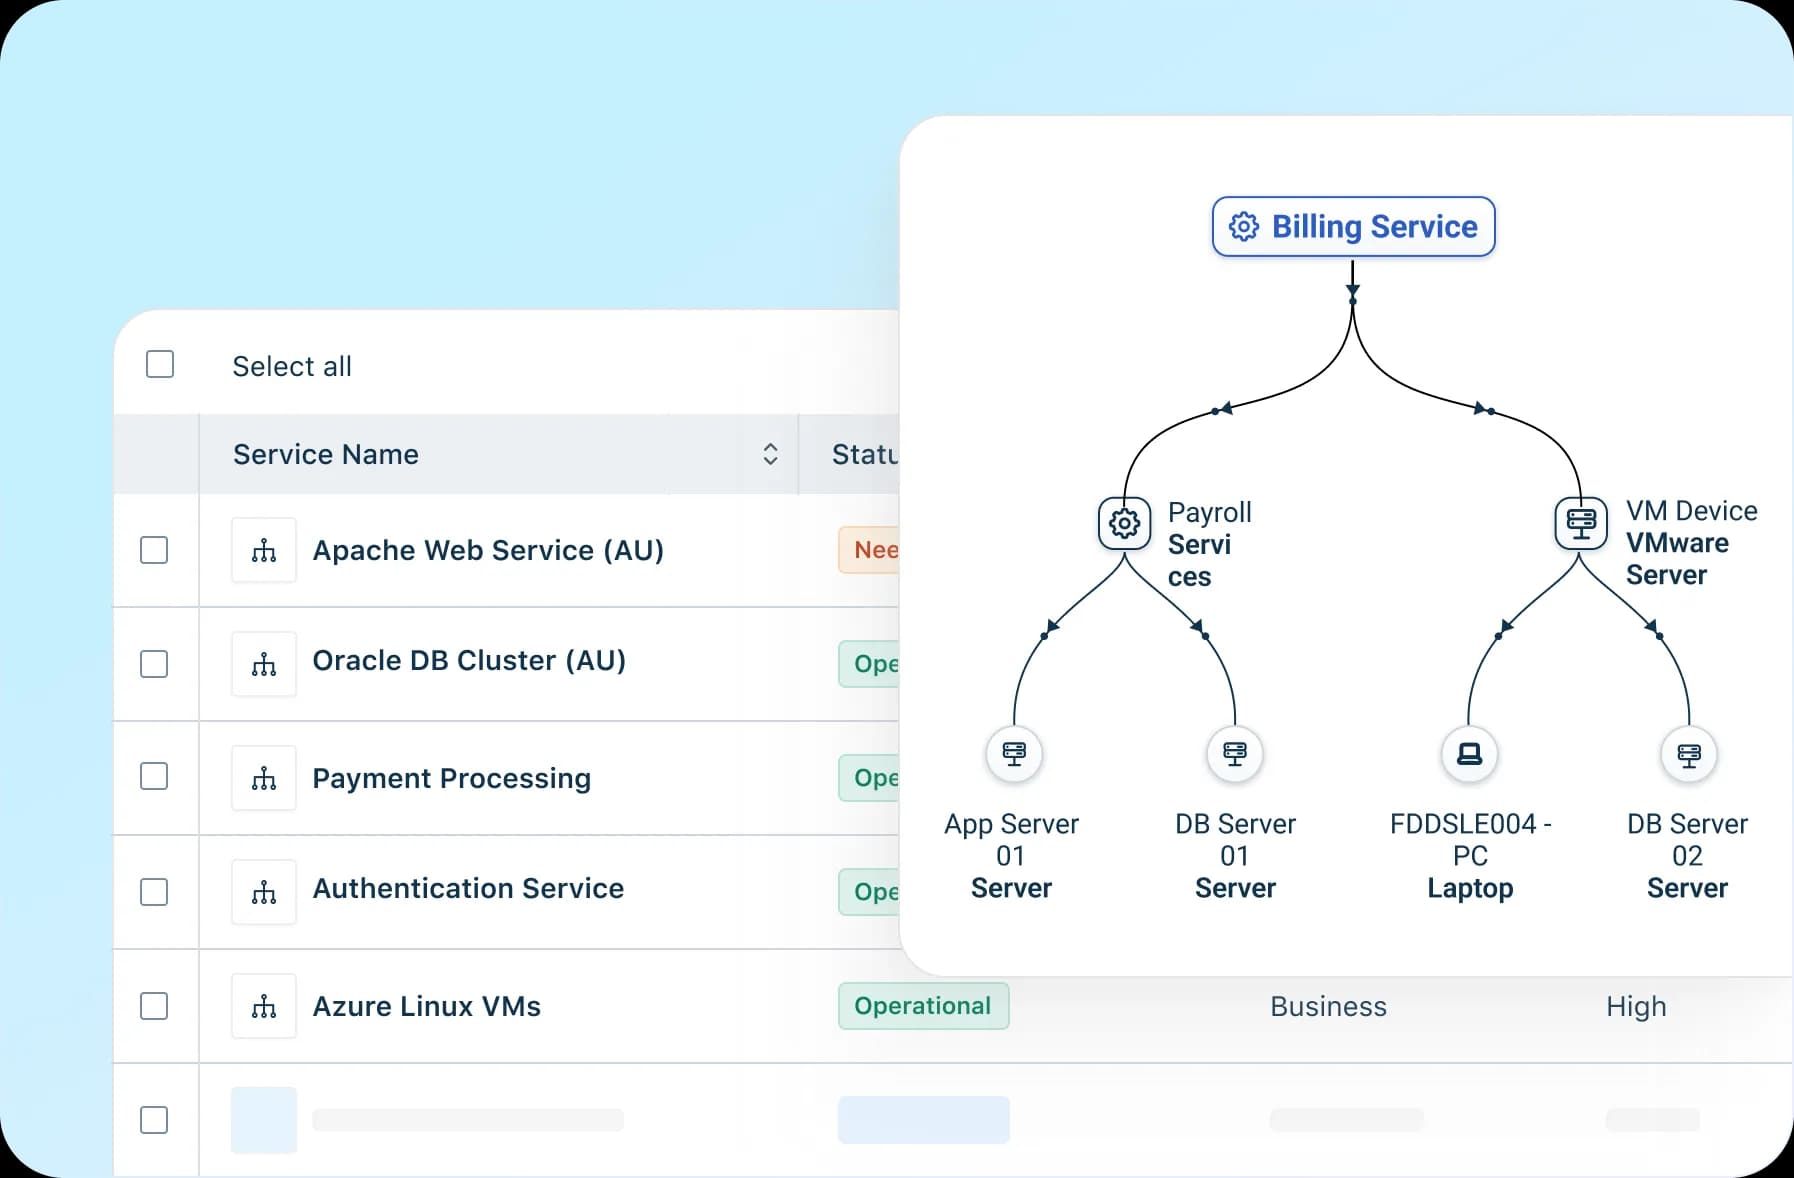1794x1178 pixels.
Task: Check the Oracle DB Cluster (AU) row
Action: point(154,664)
